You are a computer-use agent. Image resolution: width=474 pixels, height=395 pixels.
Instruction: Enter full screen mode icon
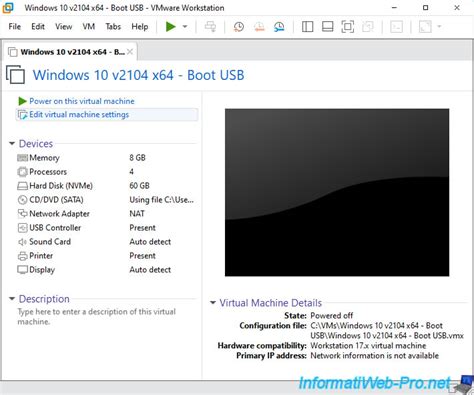pos(348,27)
